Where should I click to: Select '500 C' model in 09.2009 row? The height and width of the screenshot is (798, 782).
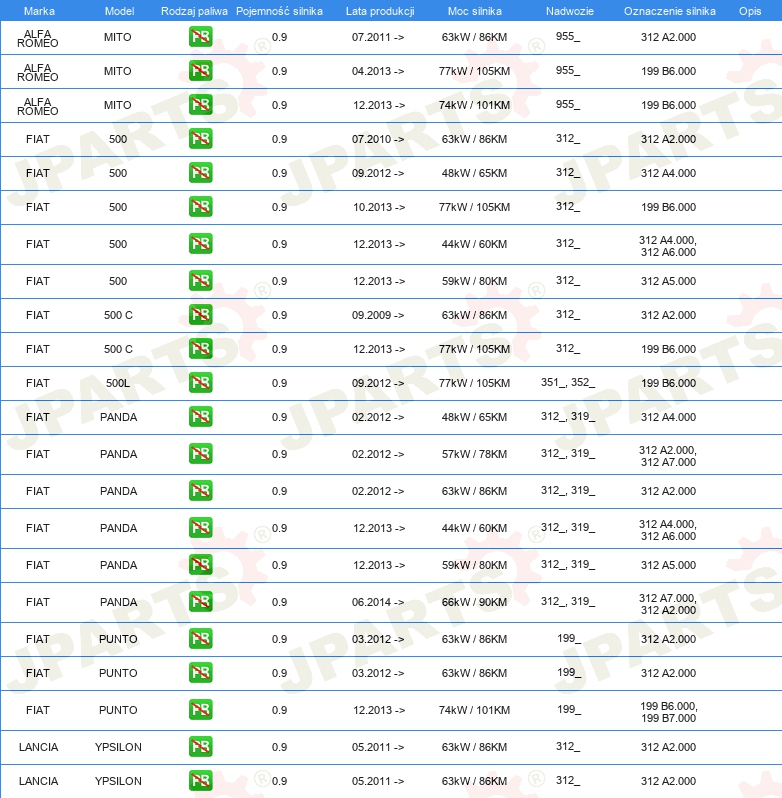[x=118, y=315]
